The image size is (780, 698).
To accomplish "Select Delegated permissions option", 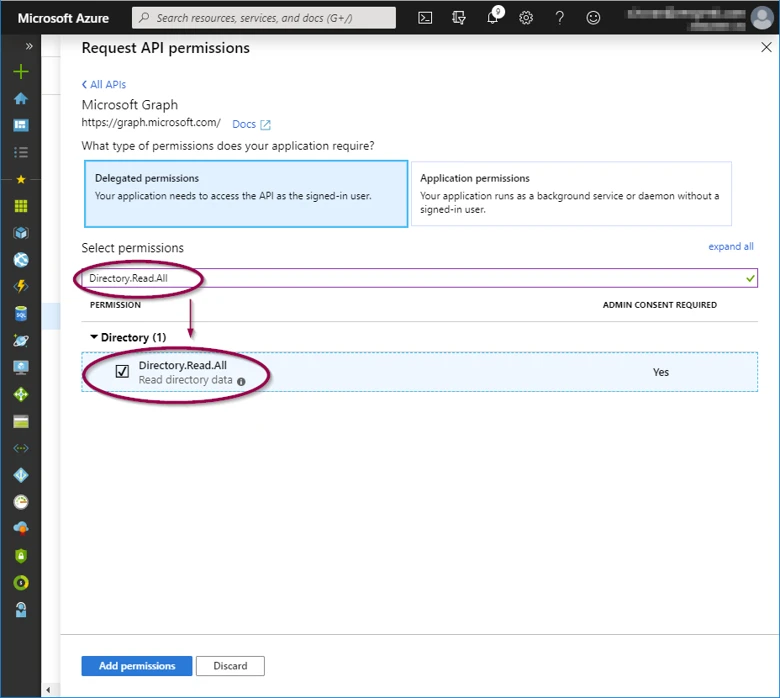I will click(246, 194).
